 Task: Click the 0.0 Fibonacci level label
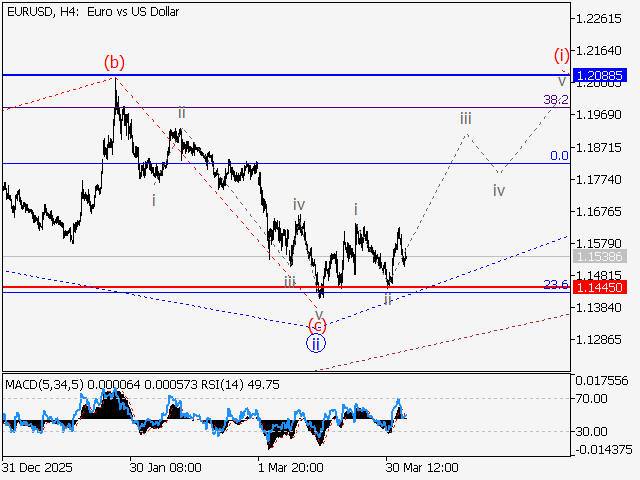pos(559,156)
